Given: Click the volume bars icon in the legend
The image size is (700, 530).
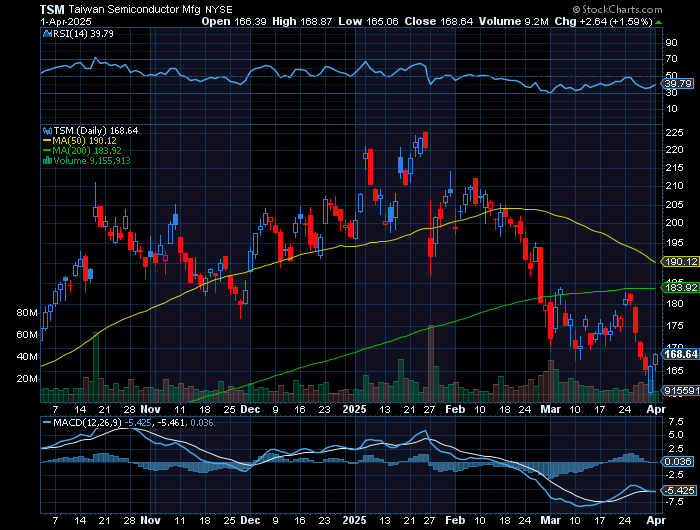Looking at the screenshot, I should 47,161.
